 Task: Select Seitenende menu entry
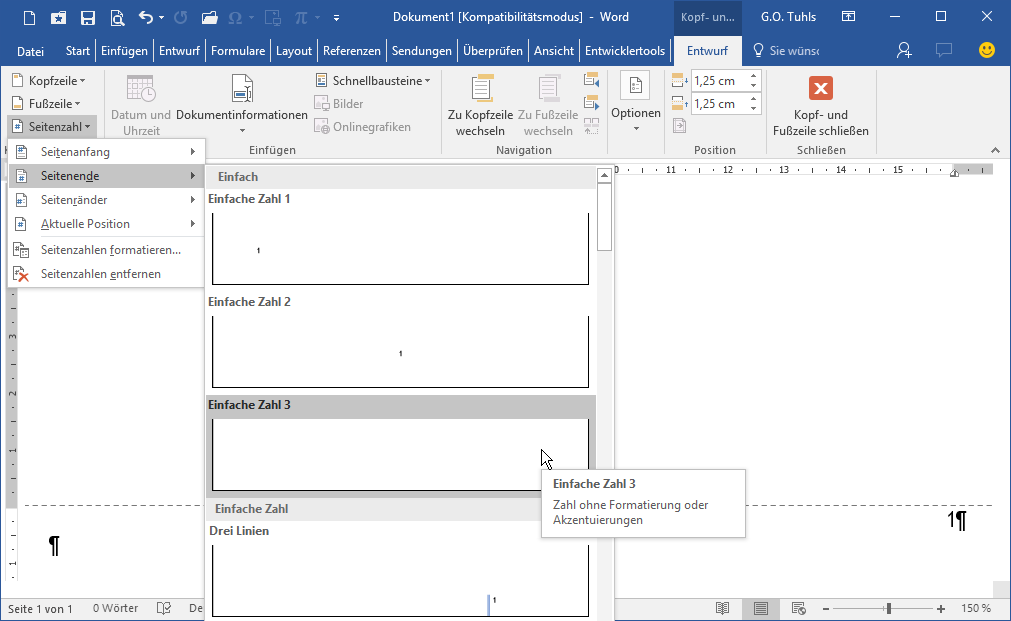pyautogui.click(x=106, y=176)
